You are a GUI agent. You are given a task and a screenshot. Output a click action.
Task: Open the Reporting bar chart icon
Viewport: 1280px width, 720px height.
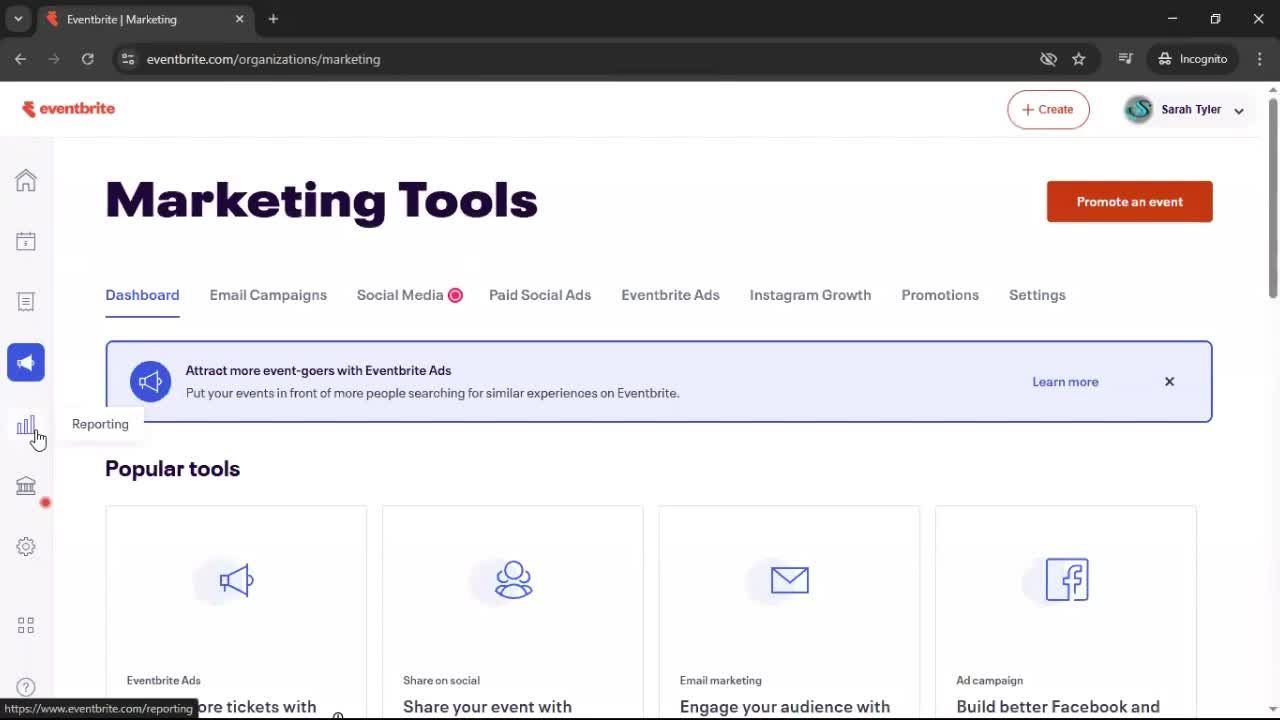click(x=26, y=425)
